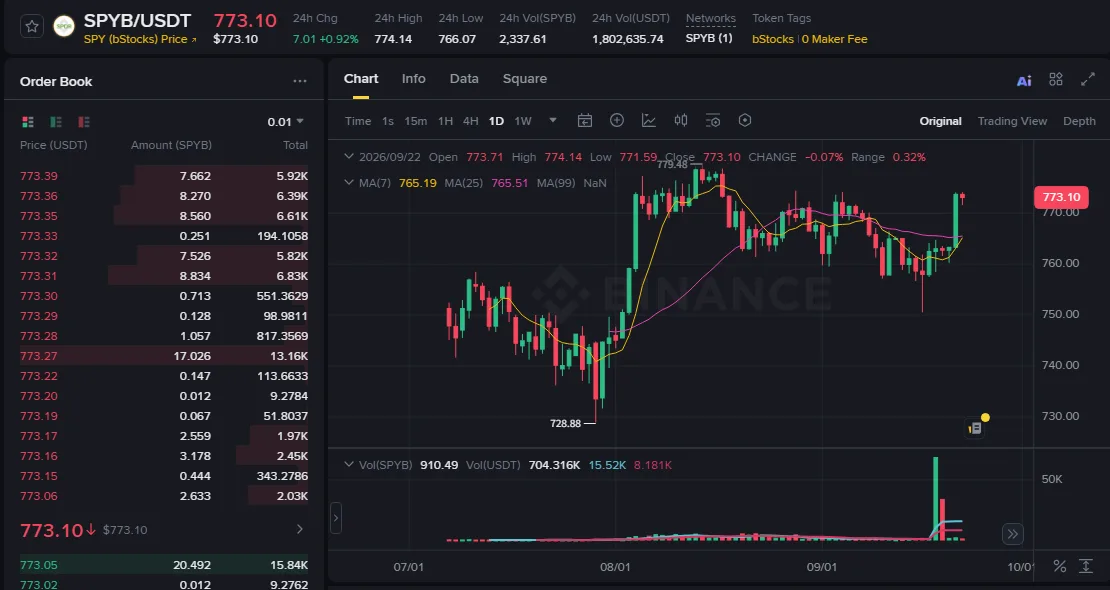
Task: Click the 0 Maker Fee tag
Action: [x=835, y=39]
